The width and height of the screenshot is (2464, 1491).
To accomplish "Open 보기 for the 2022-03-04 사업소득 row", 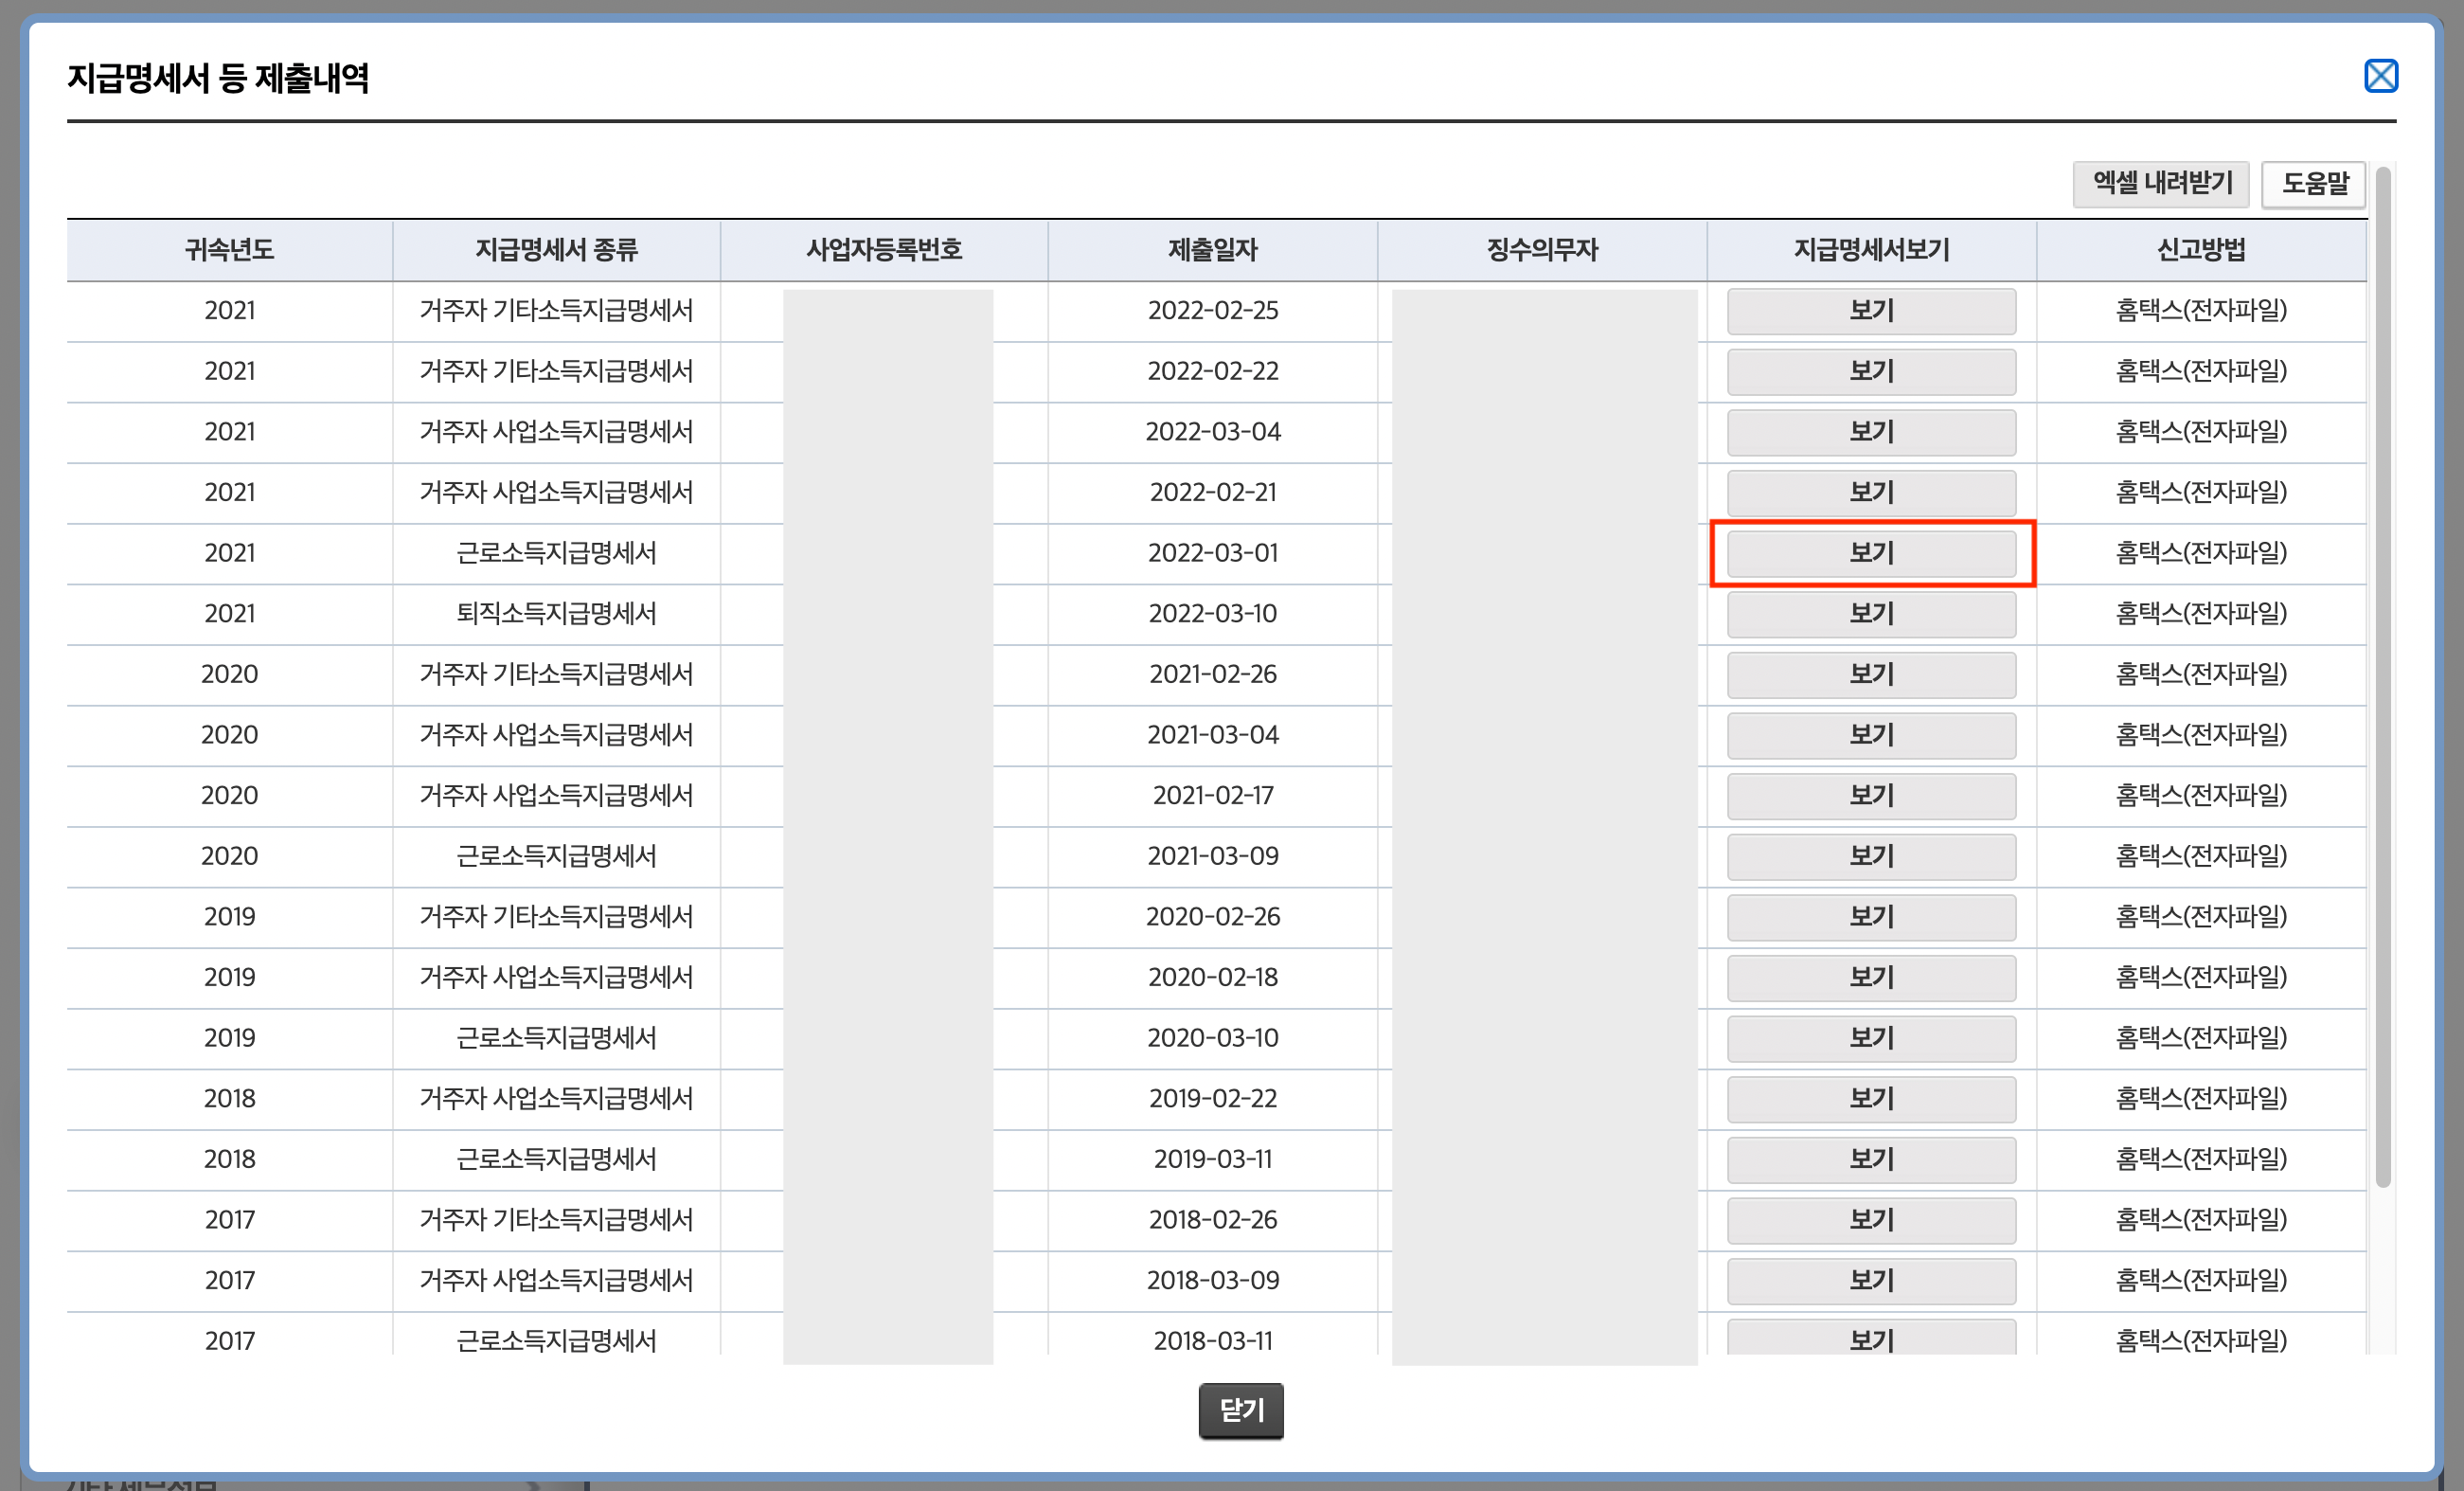I will (1870, 432).
